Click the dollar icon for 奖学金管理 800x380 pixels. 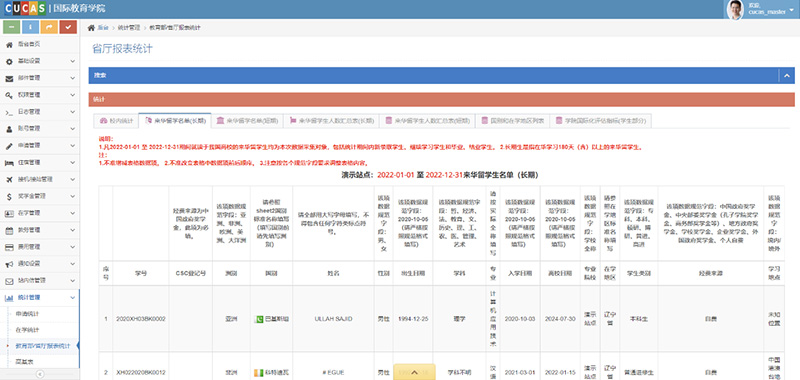coord(9,196)
